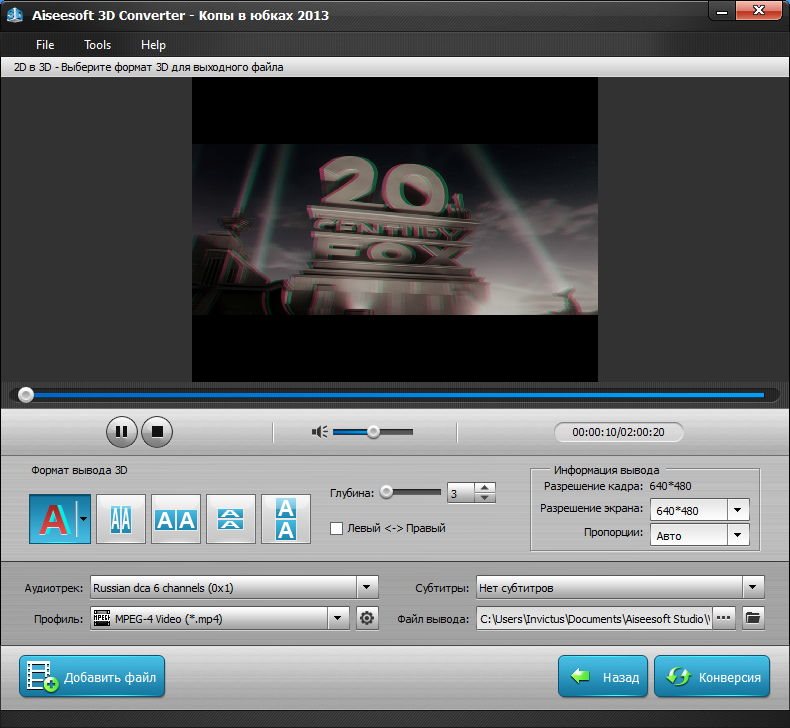This screenshot has height=728, width=790.
Task: Open the output folder
Action: pos(753,618)
